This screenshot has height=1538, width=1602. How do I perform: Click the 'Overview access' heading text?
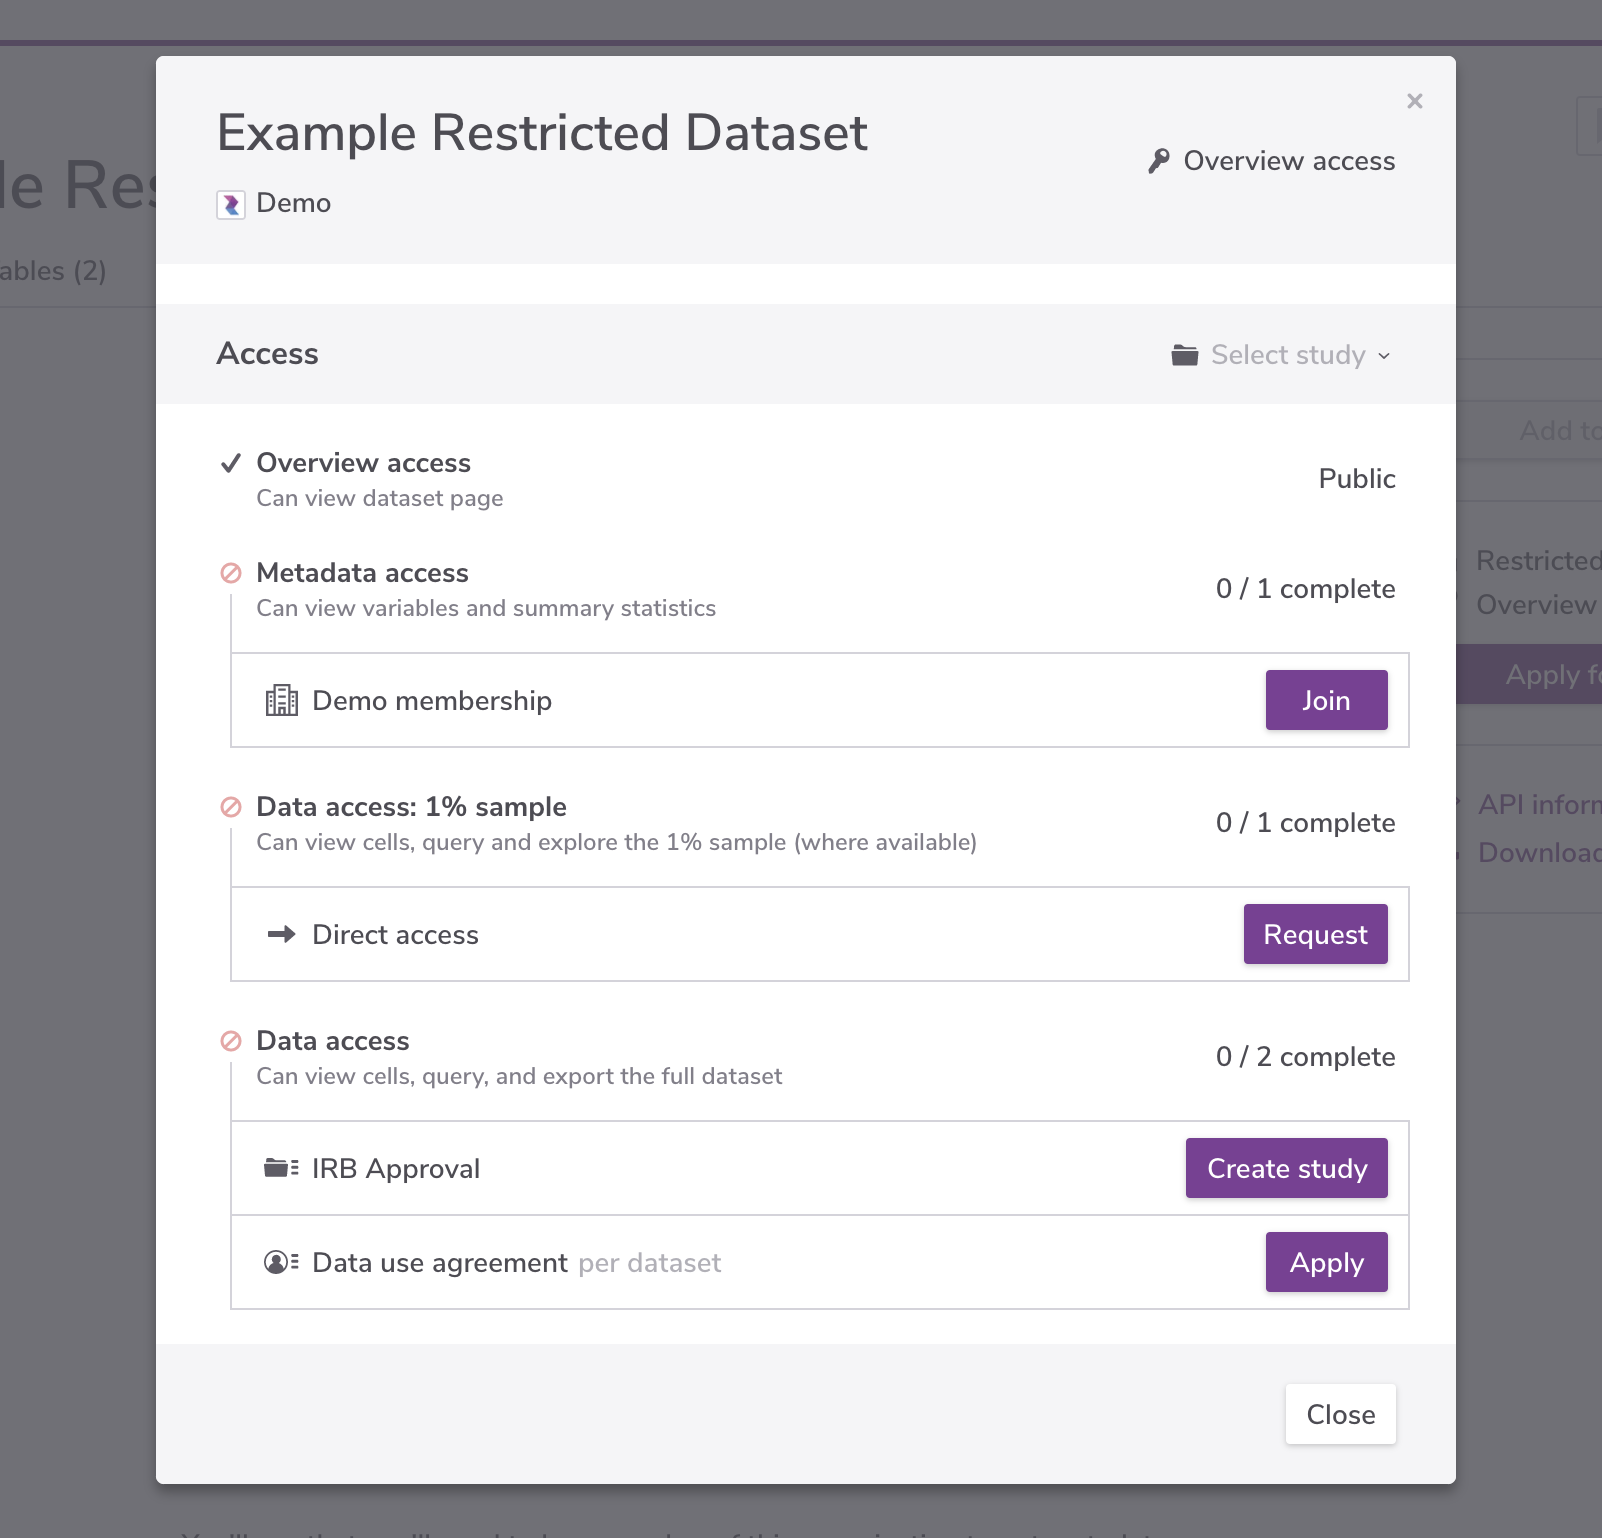(363, 463)
